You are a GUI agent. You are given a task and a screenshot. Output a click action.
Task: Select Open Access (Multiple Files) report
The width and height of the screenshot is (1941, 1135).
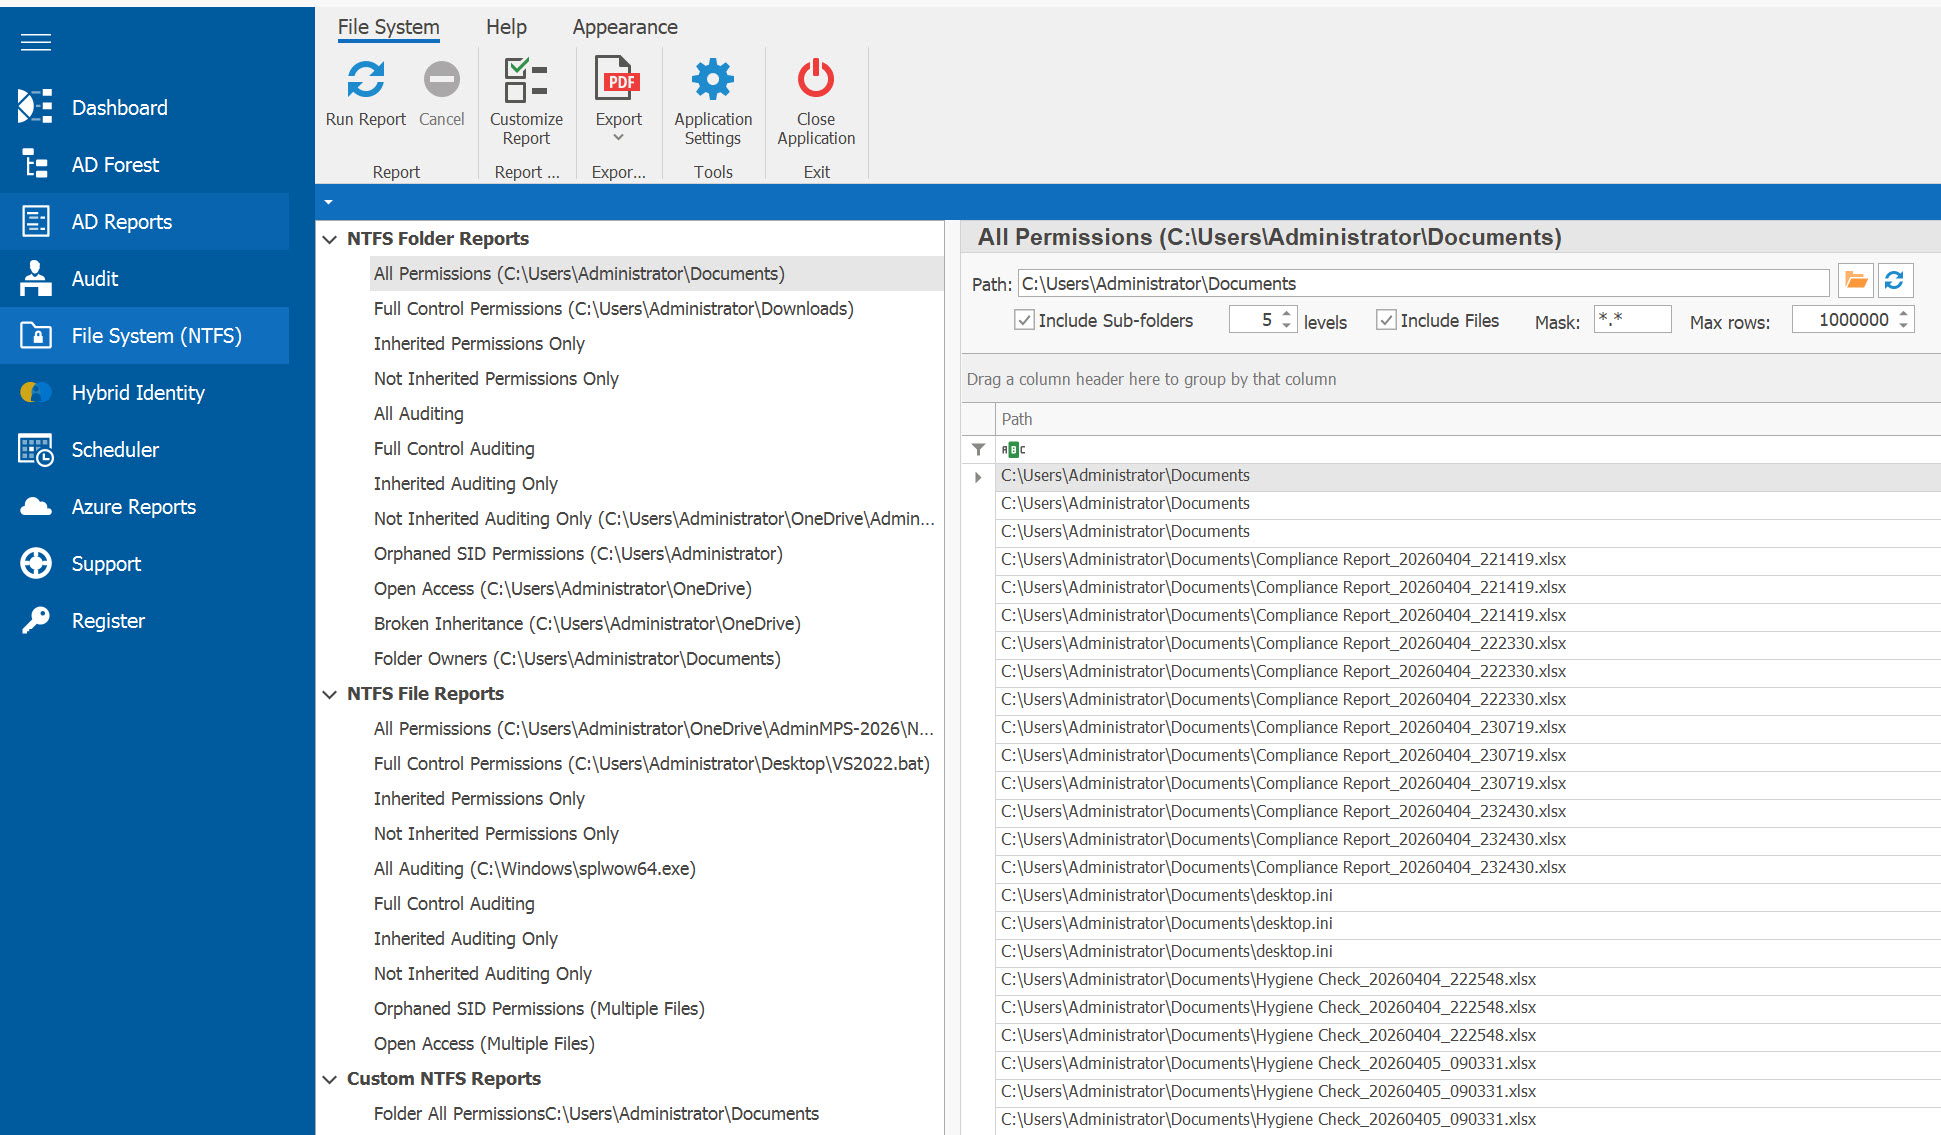point(484,1044)
